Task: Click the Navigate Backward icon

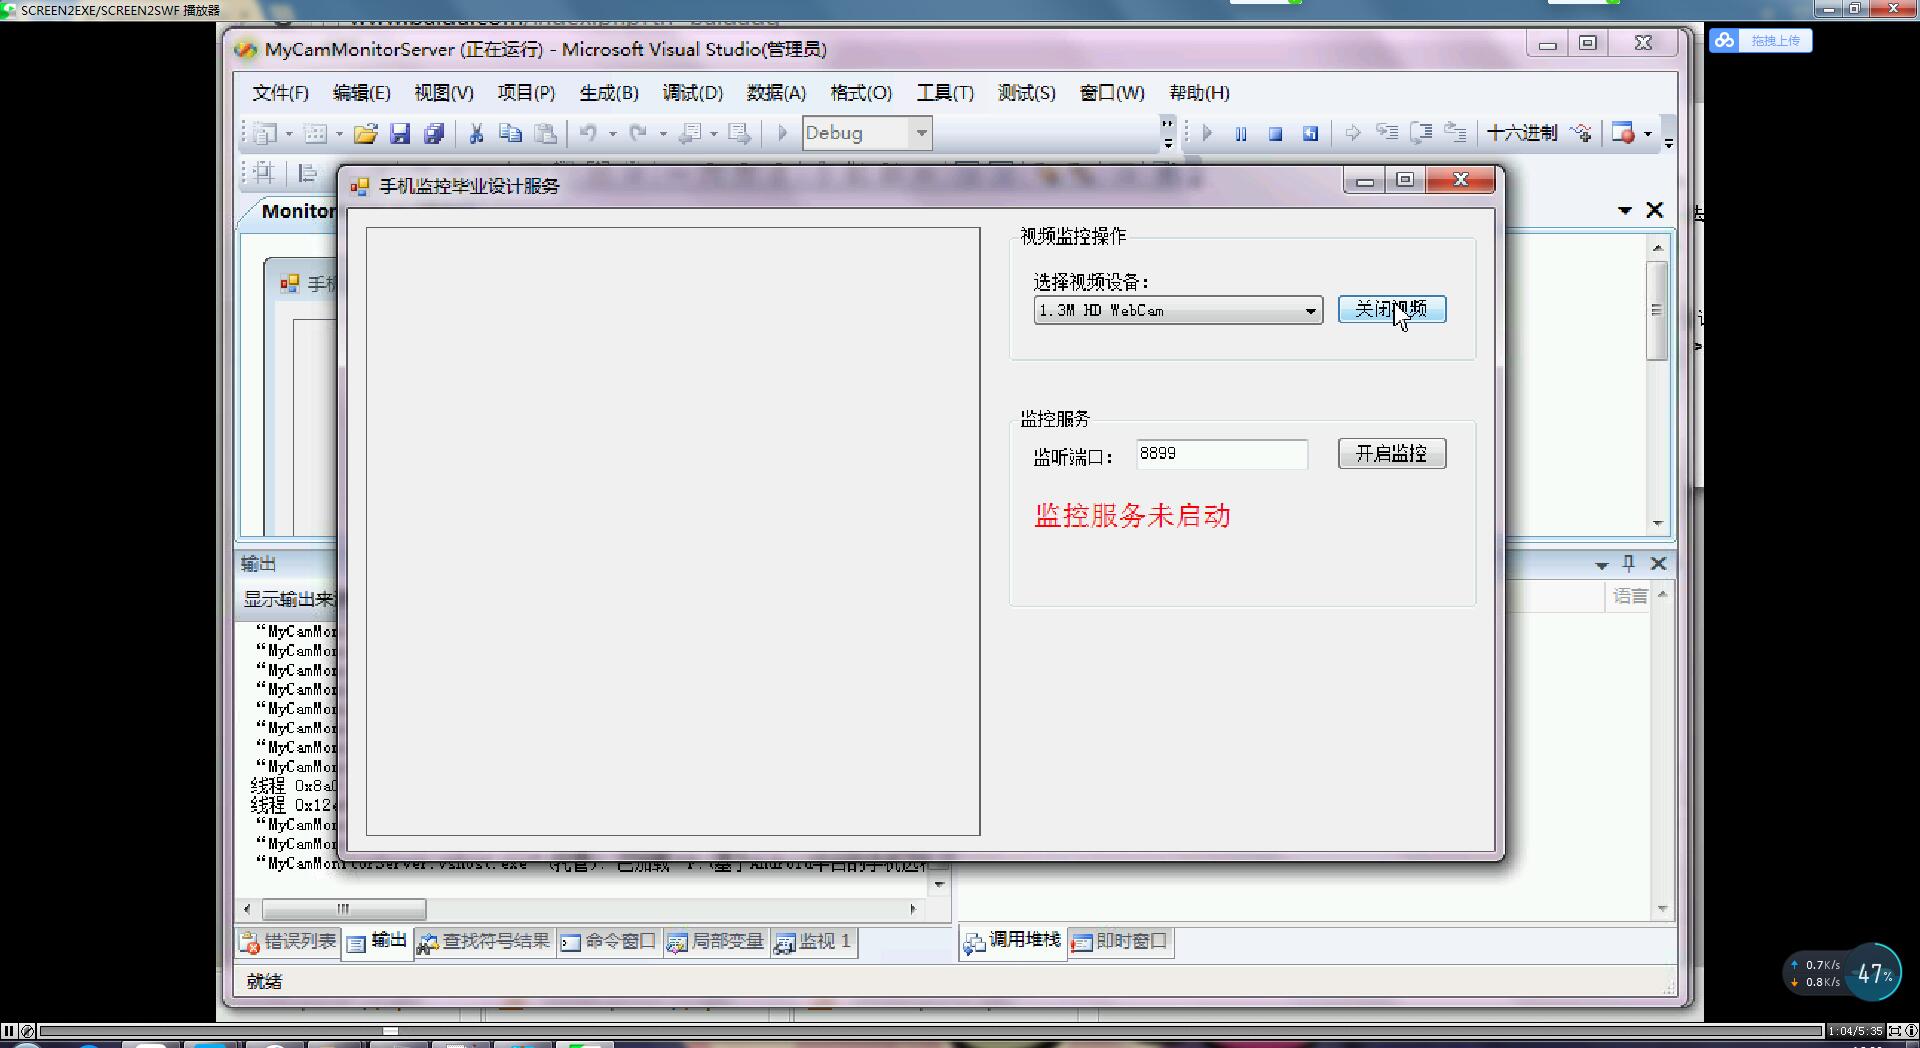Action: (x=690, y=133)
